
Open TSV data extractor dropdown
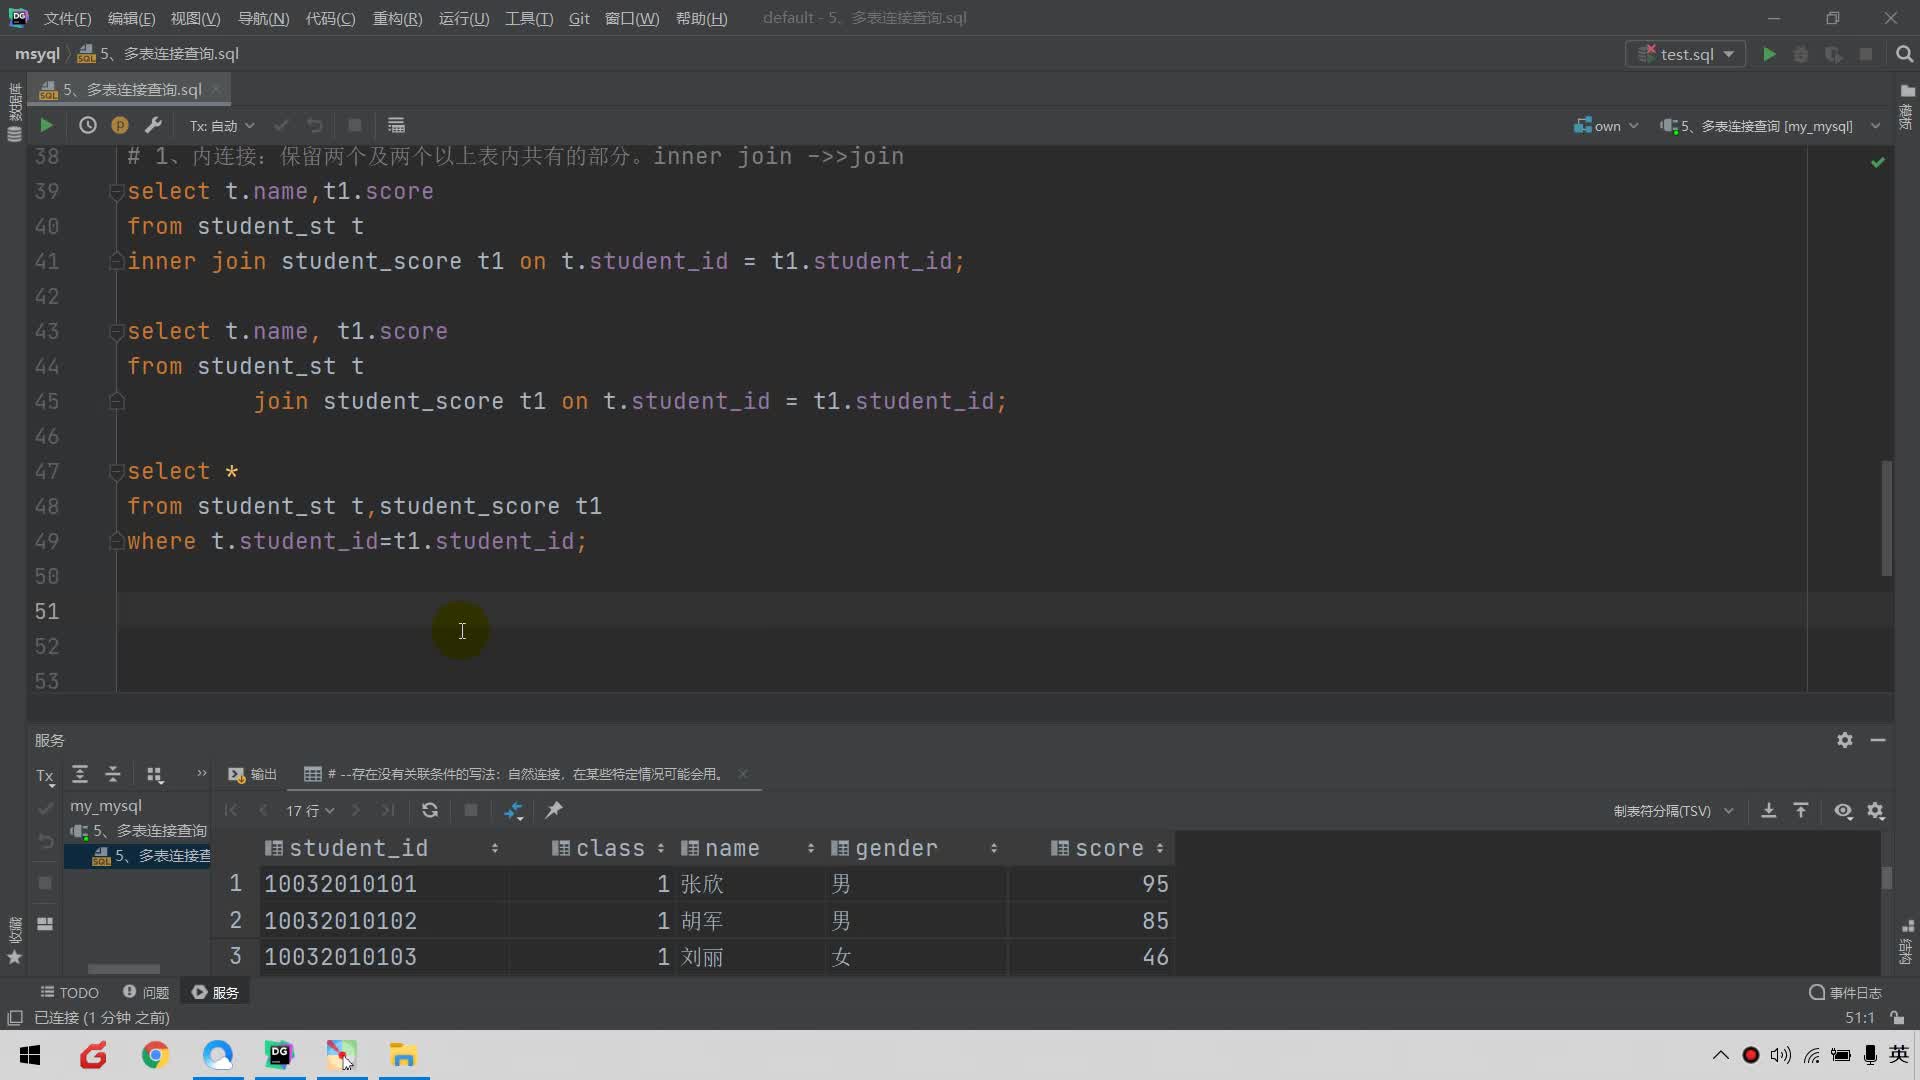point(1673,810)
